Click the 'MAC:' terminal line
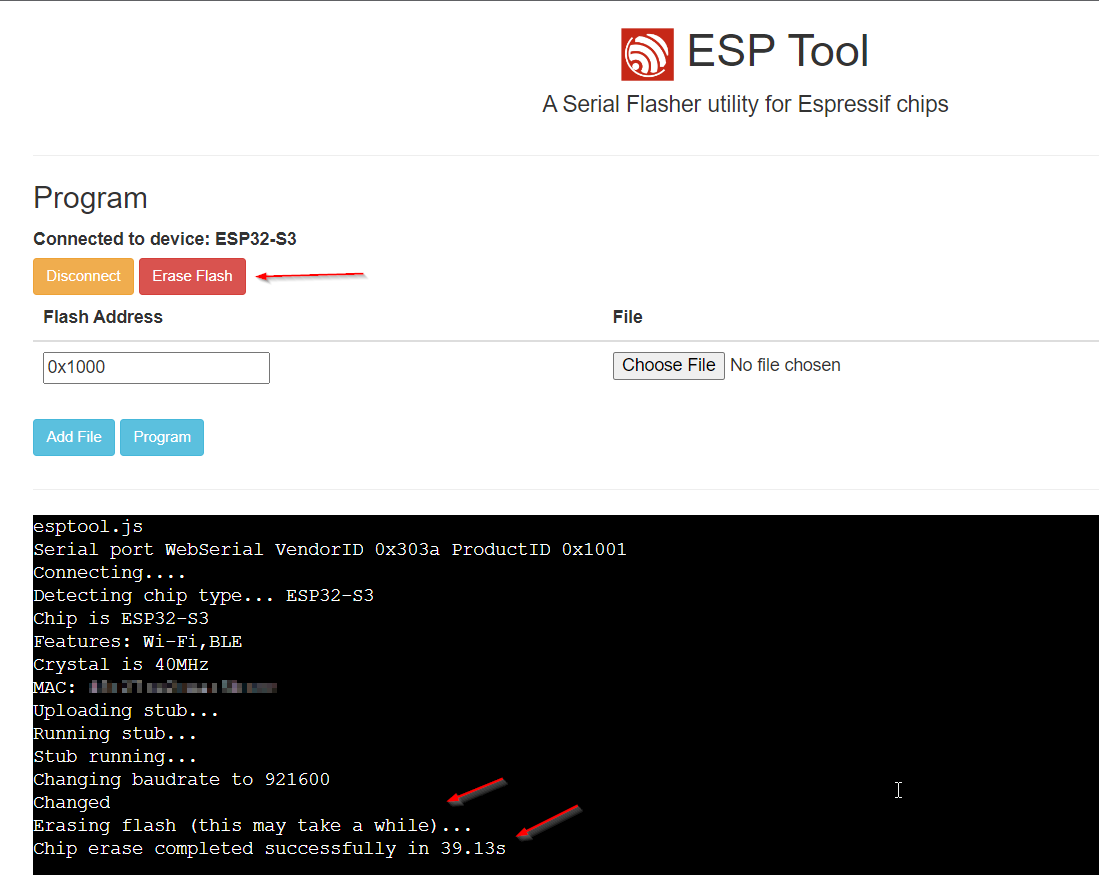Screen dimensions: 1099x875 click(x=155, y=688)
